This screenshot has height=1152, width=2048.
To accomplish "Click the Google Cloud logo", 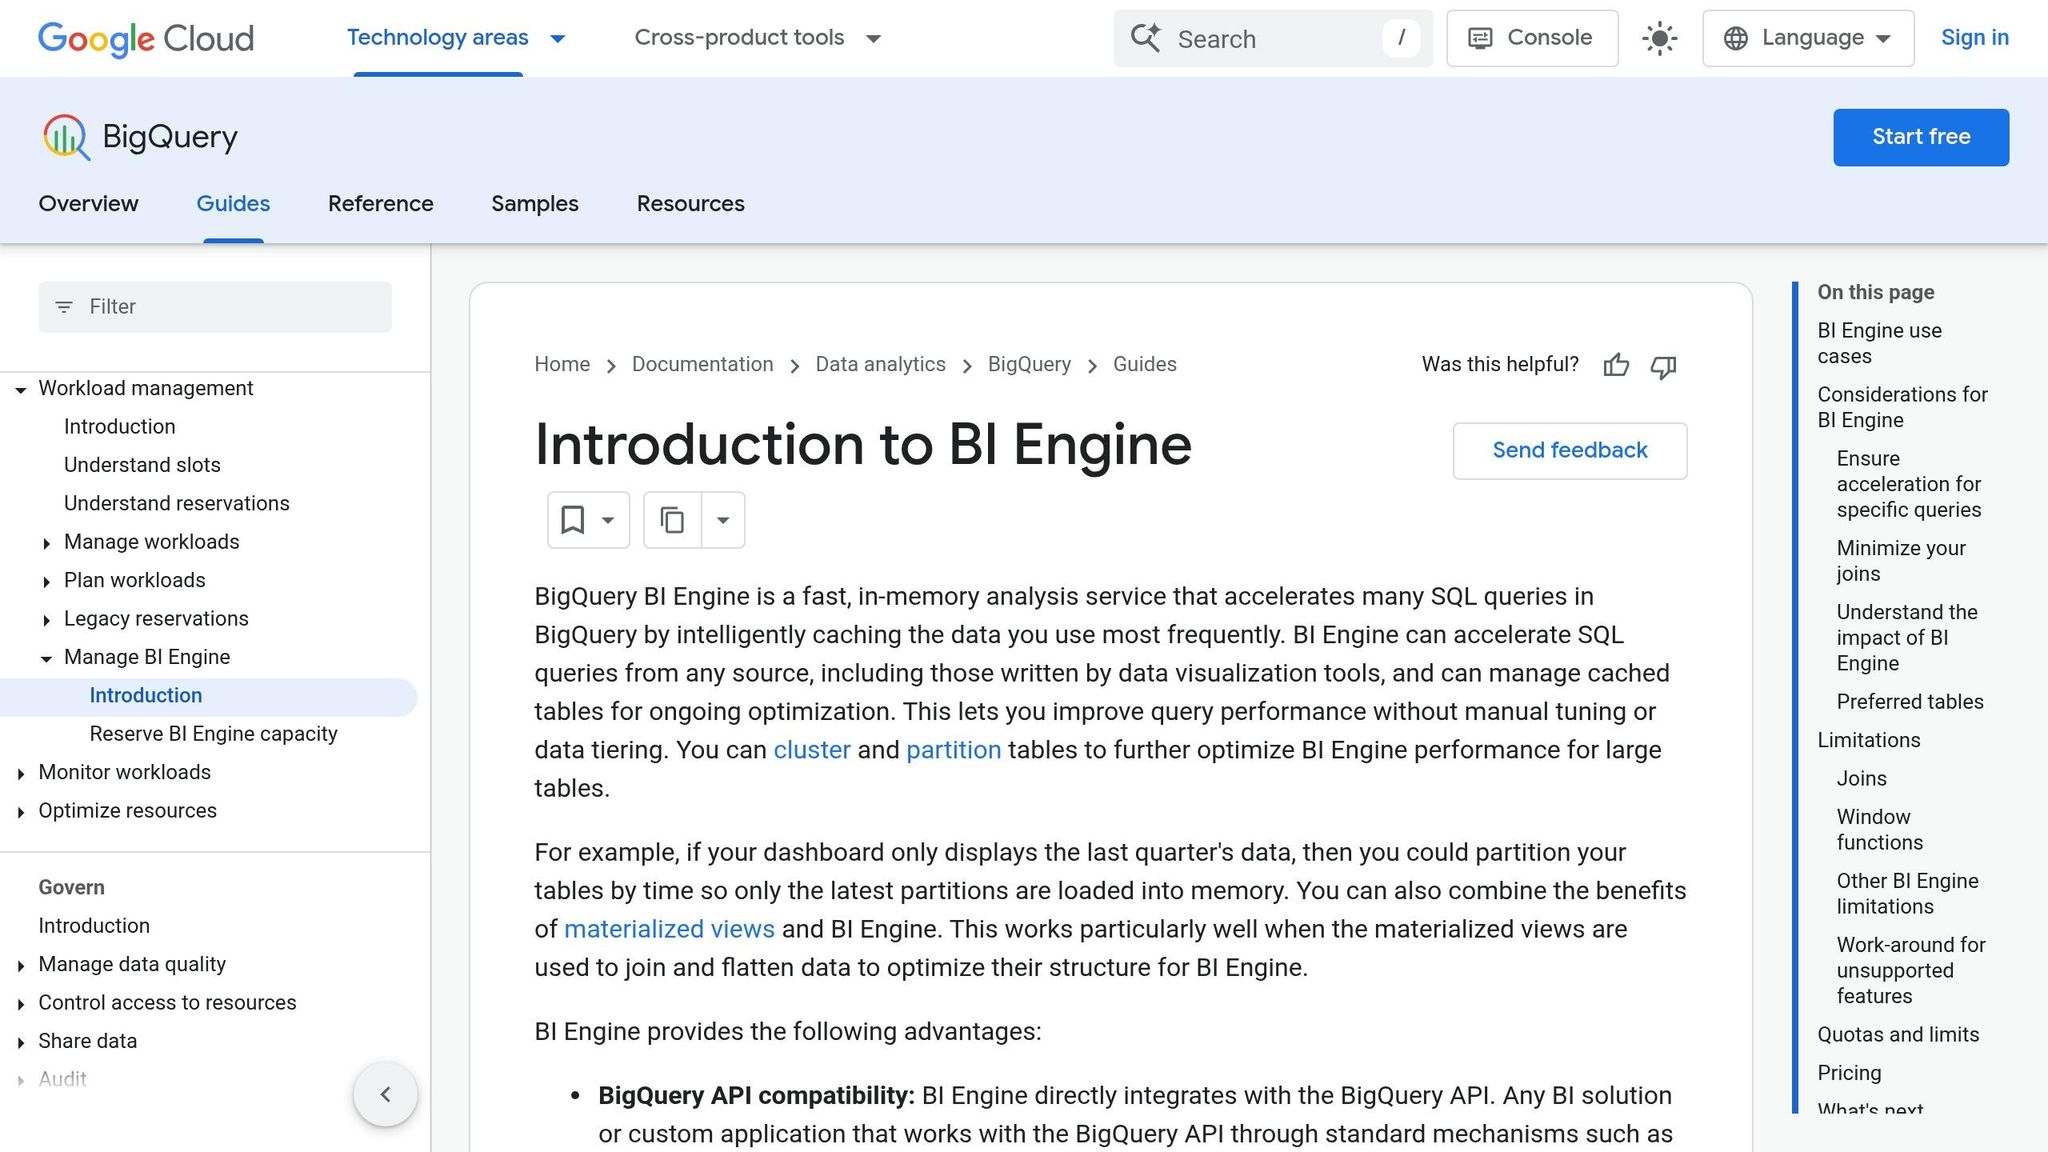I will click(x=146, y=38).
